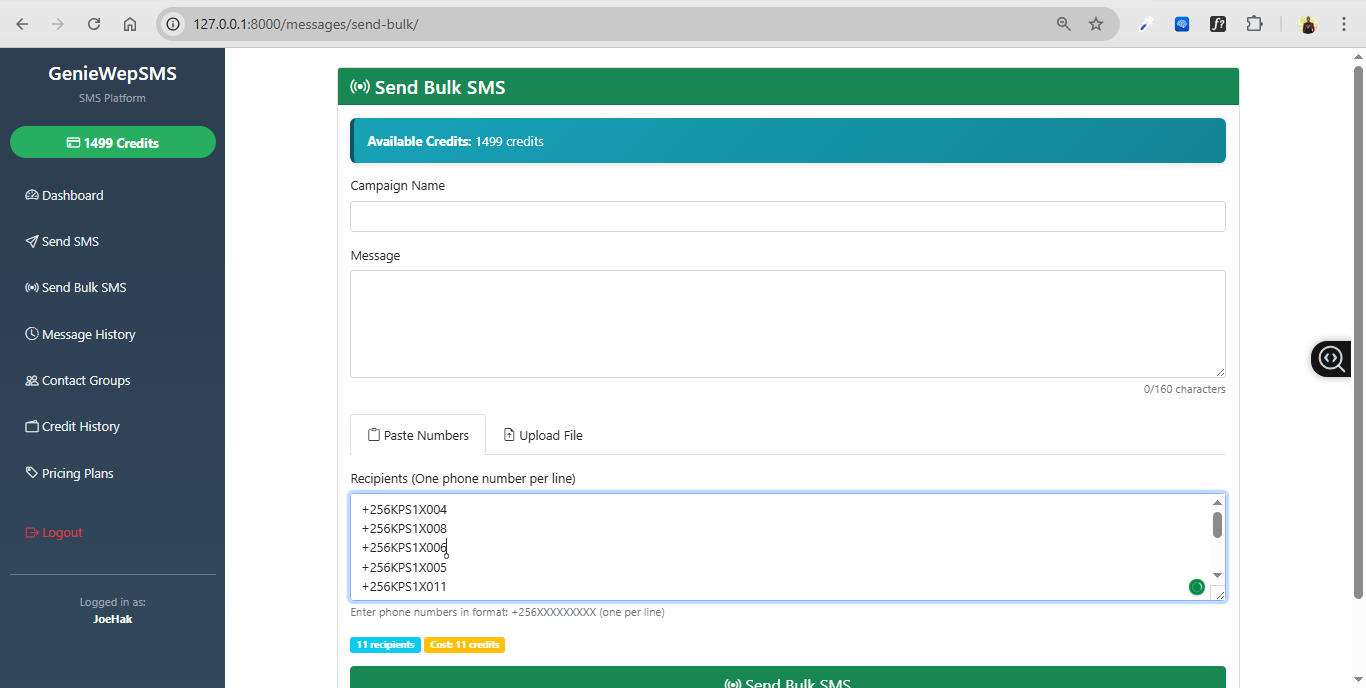
Task: Open Dashboard from the sidebar
Action: 72,196
